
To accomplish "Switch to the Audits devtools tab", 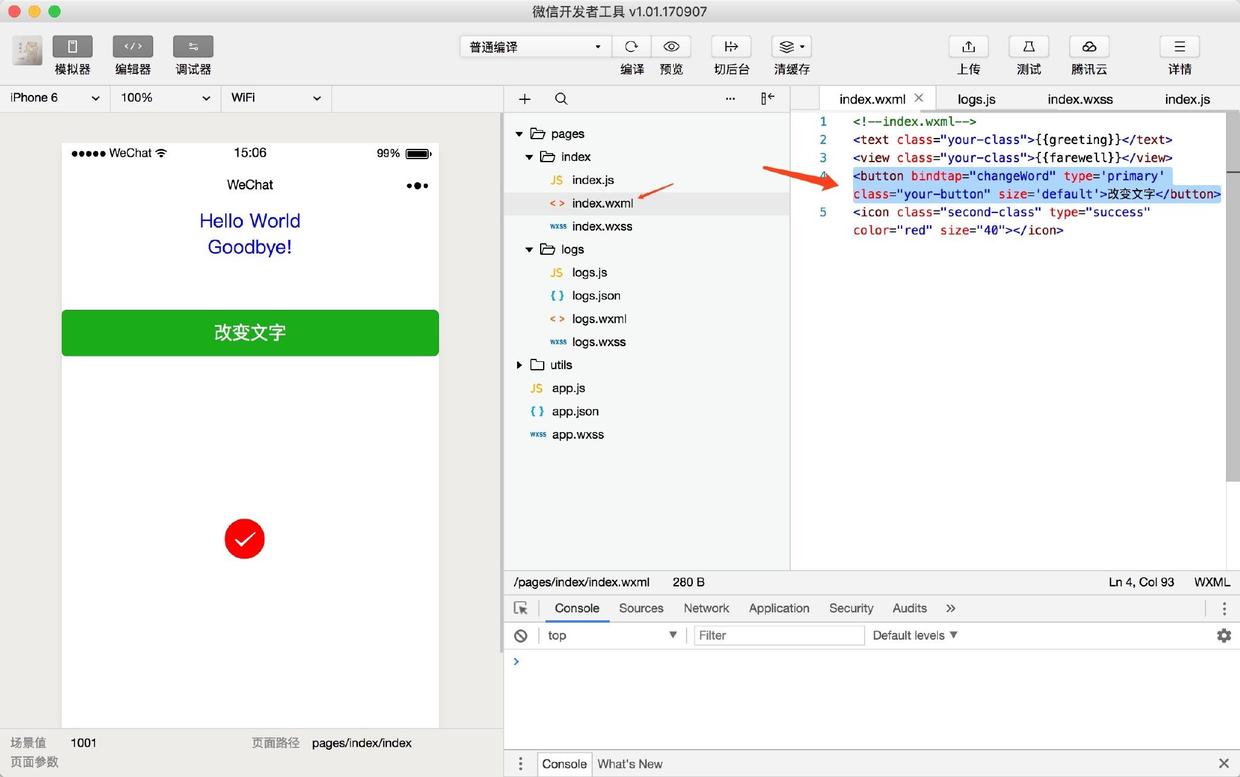I will tap(909, 608).
